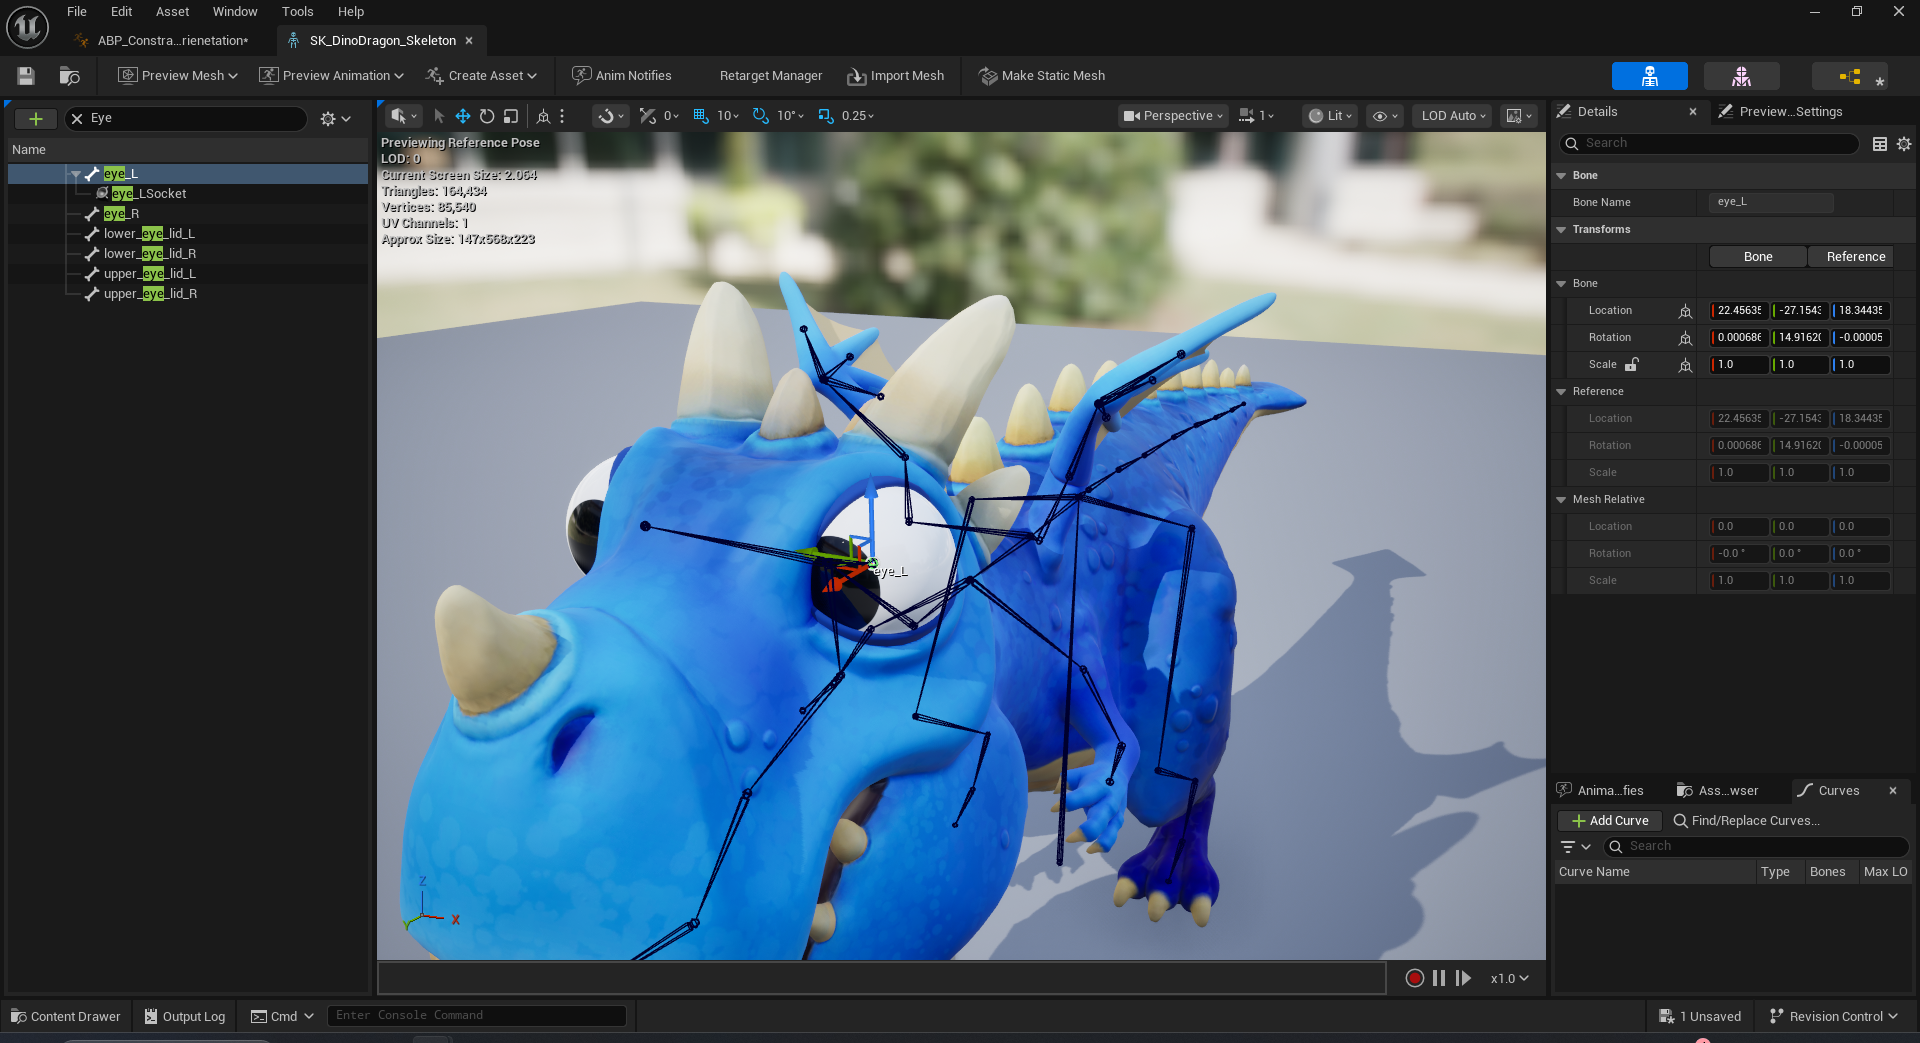Click Make Static Mesh button

(1042, 76)
